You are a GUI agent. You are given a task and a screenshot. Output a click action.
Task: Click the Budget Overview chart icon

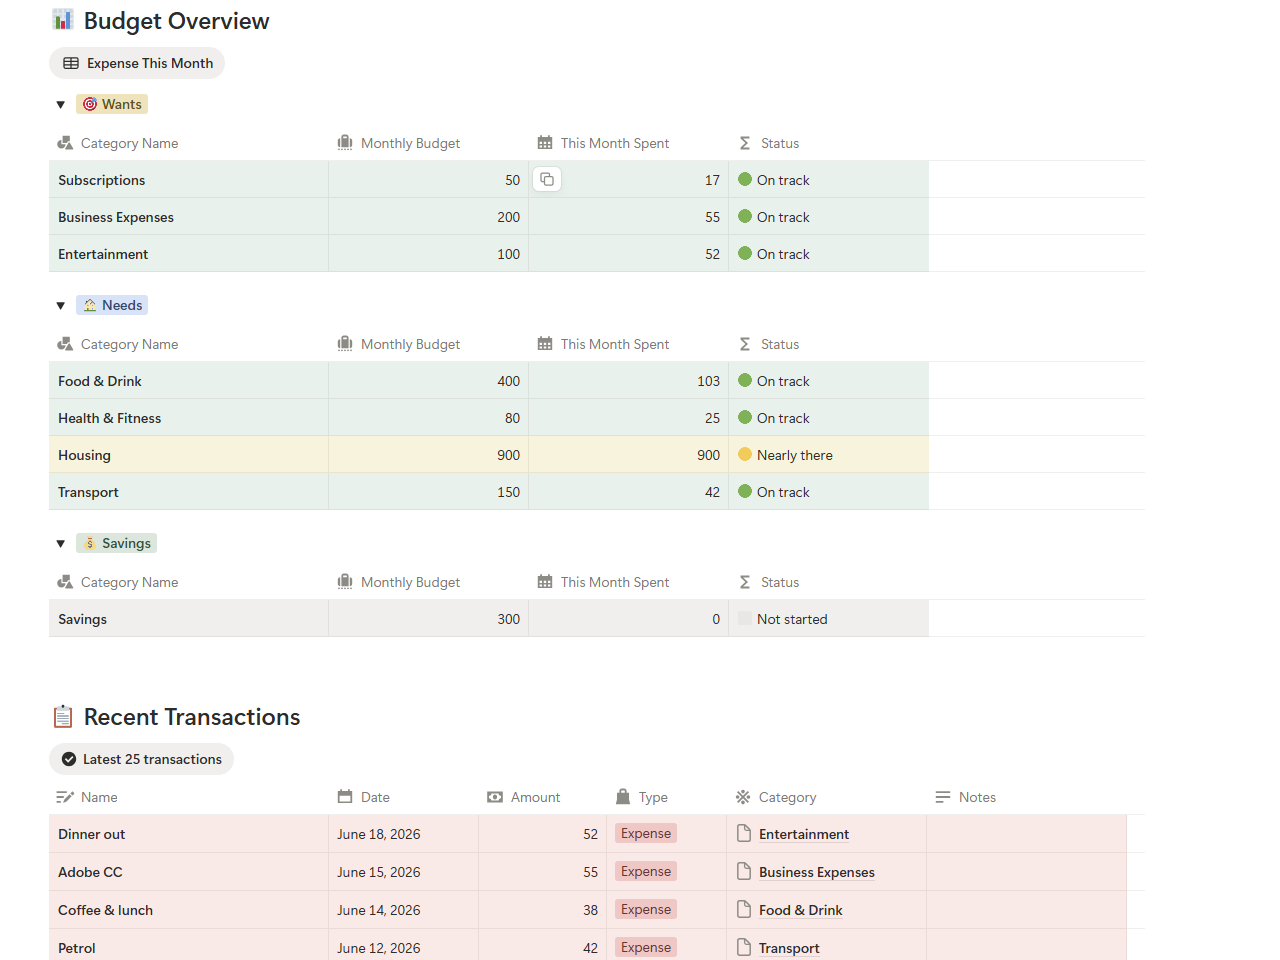63,20
